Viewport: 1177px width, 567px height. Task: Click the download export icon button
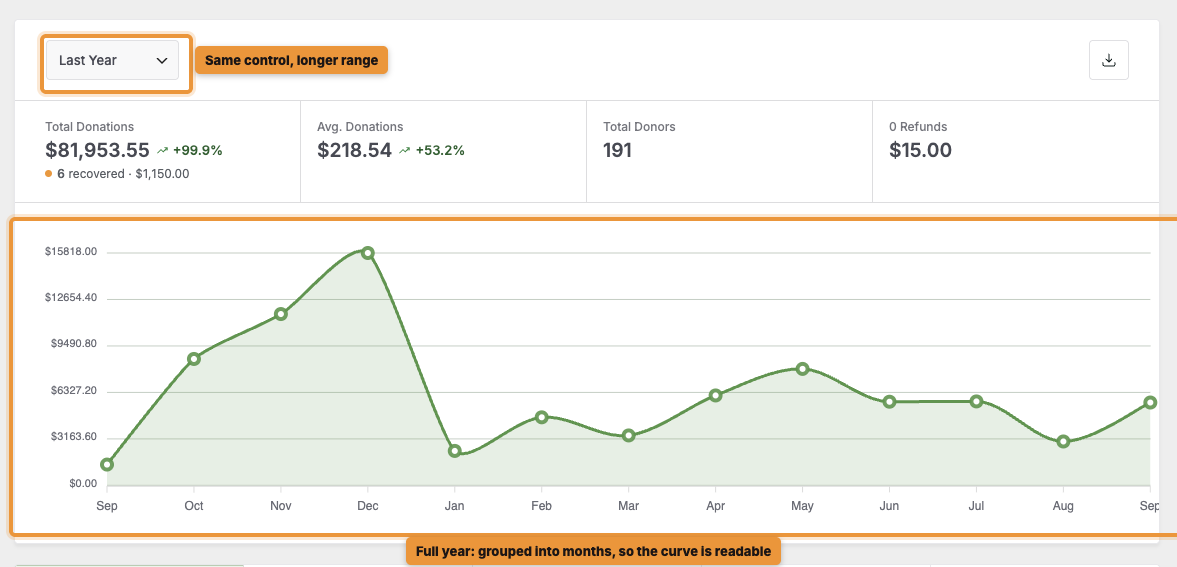tap(1109, 60)
